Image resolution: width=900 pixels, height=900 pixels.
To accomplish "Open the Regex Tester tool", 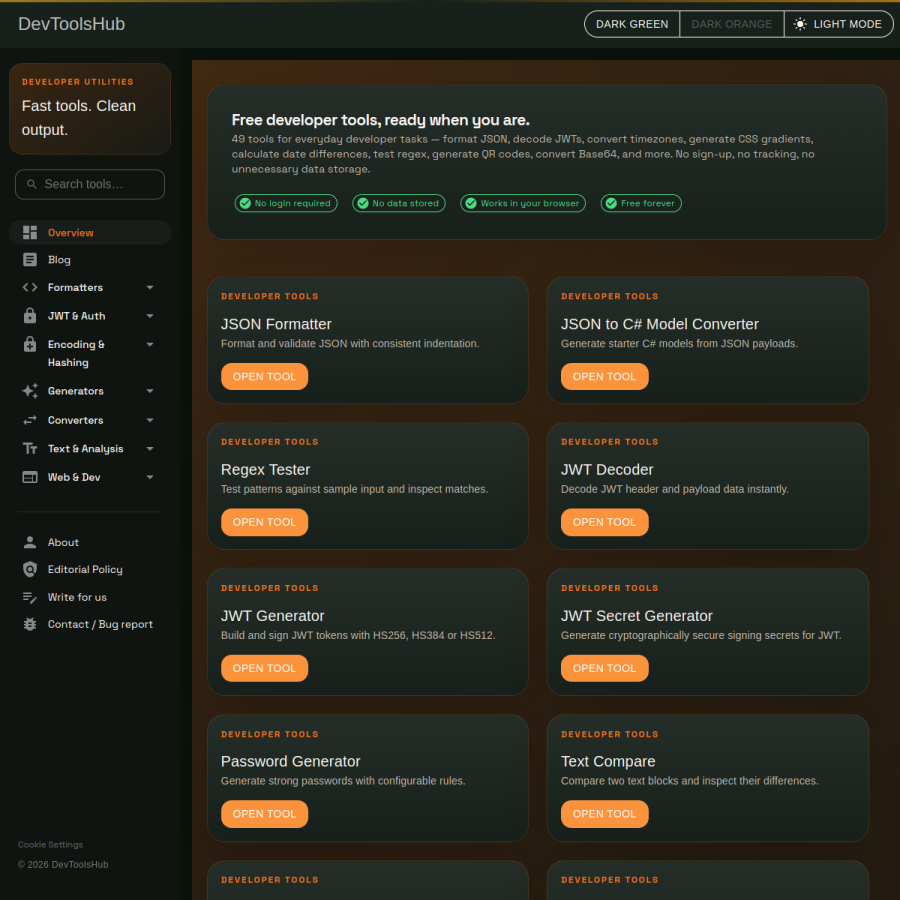I will click(264, 522).
